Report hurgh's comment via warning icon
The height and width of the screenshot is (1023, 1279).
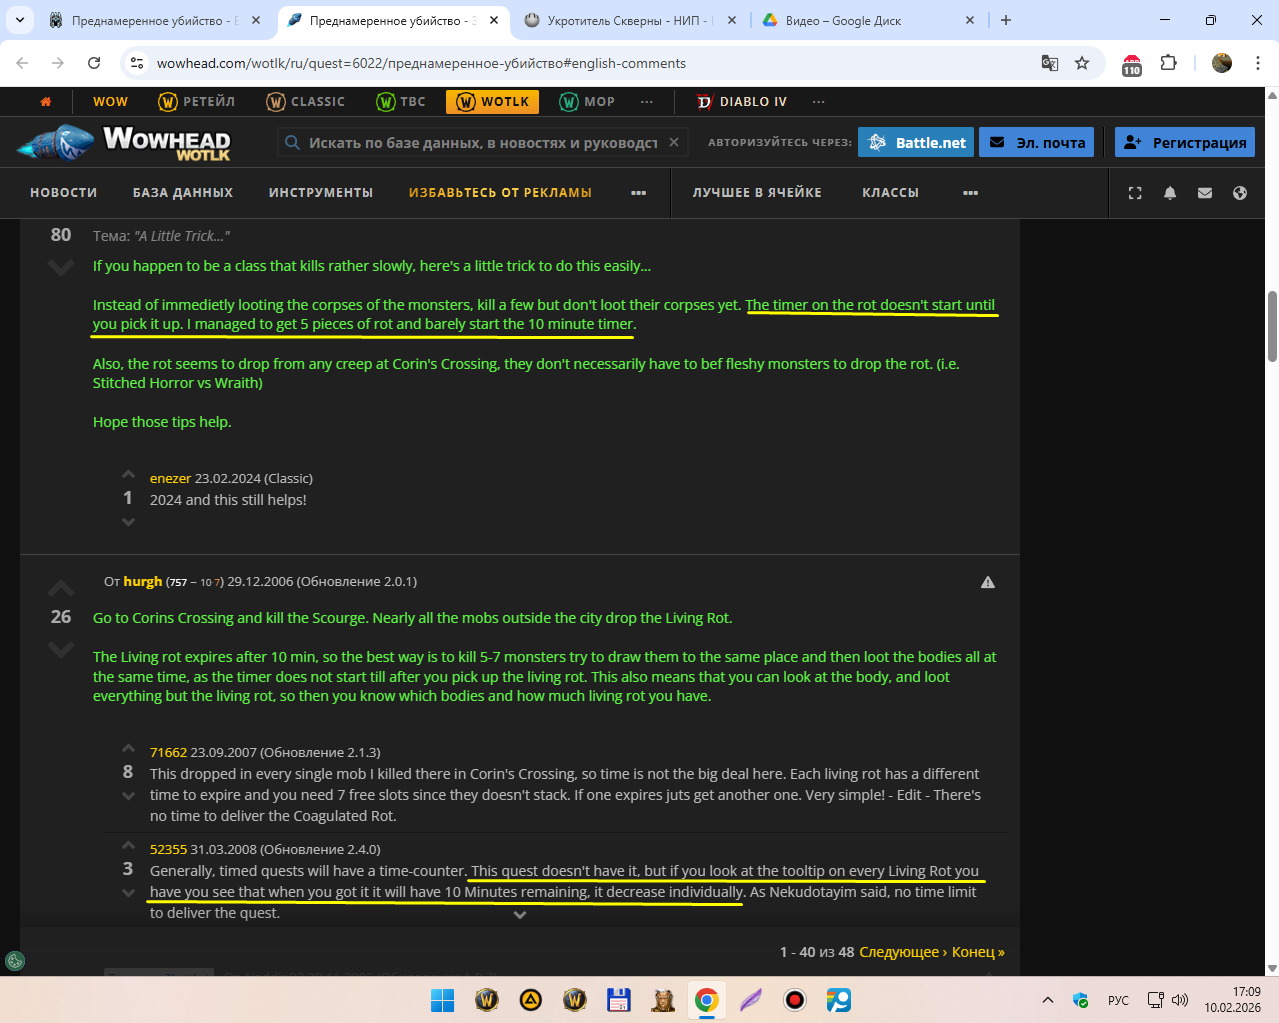point(987,582)
